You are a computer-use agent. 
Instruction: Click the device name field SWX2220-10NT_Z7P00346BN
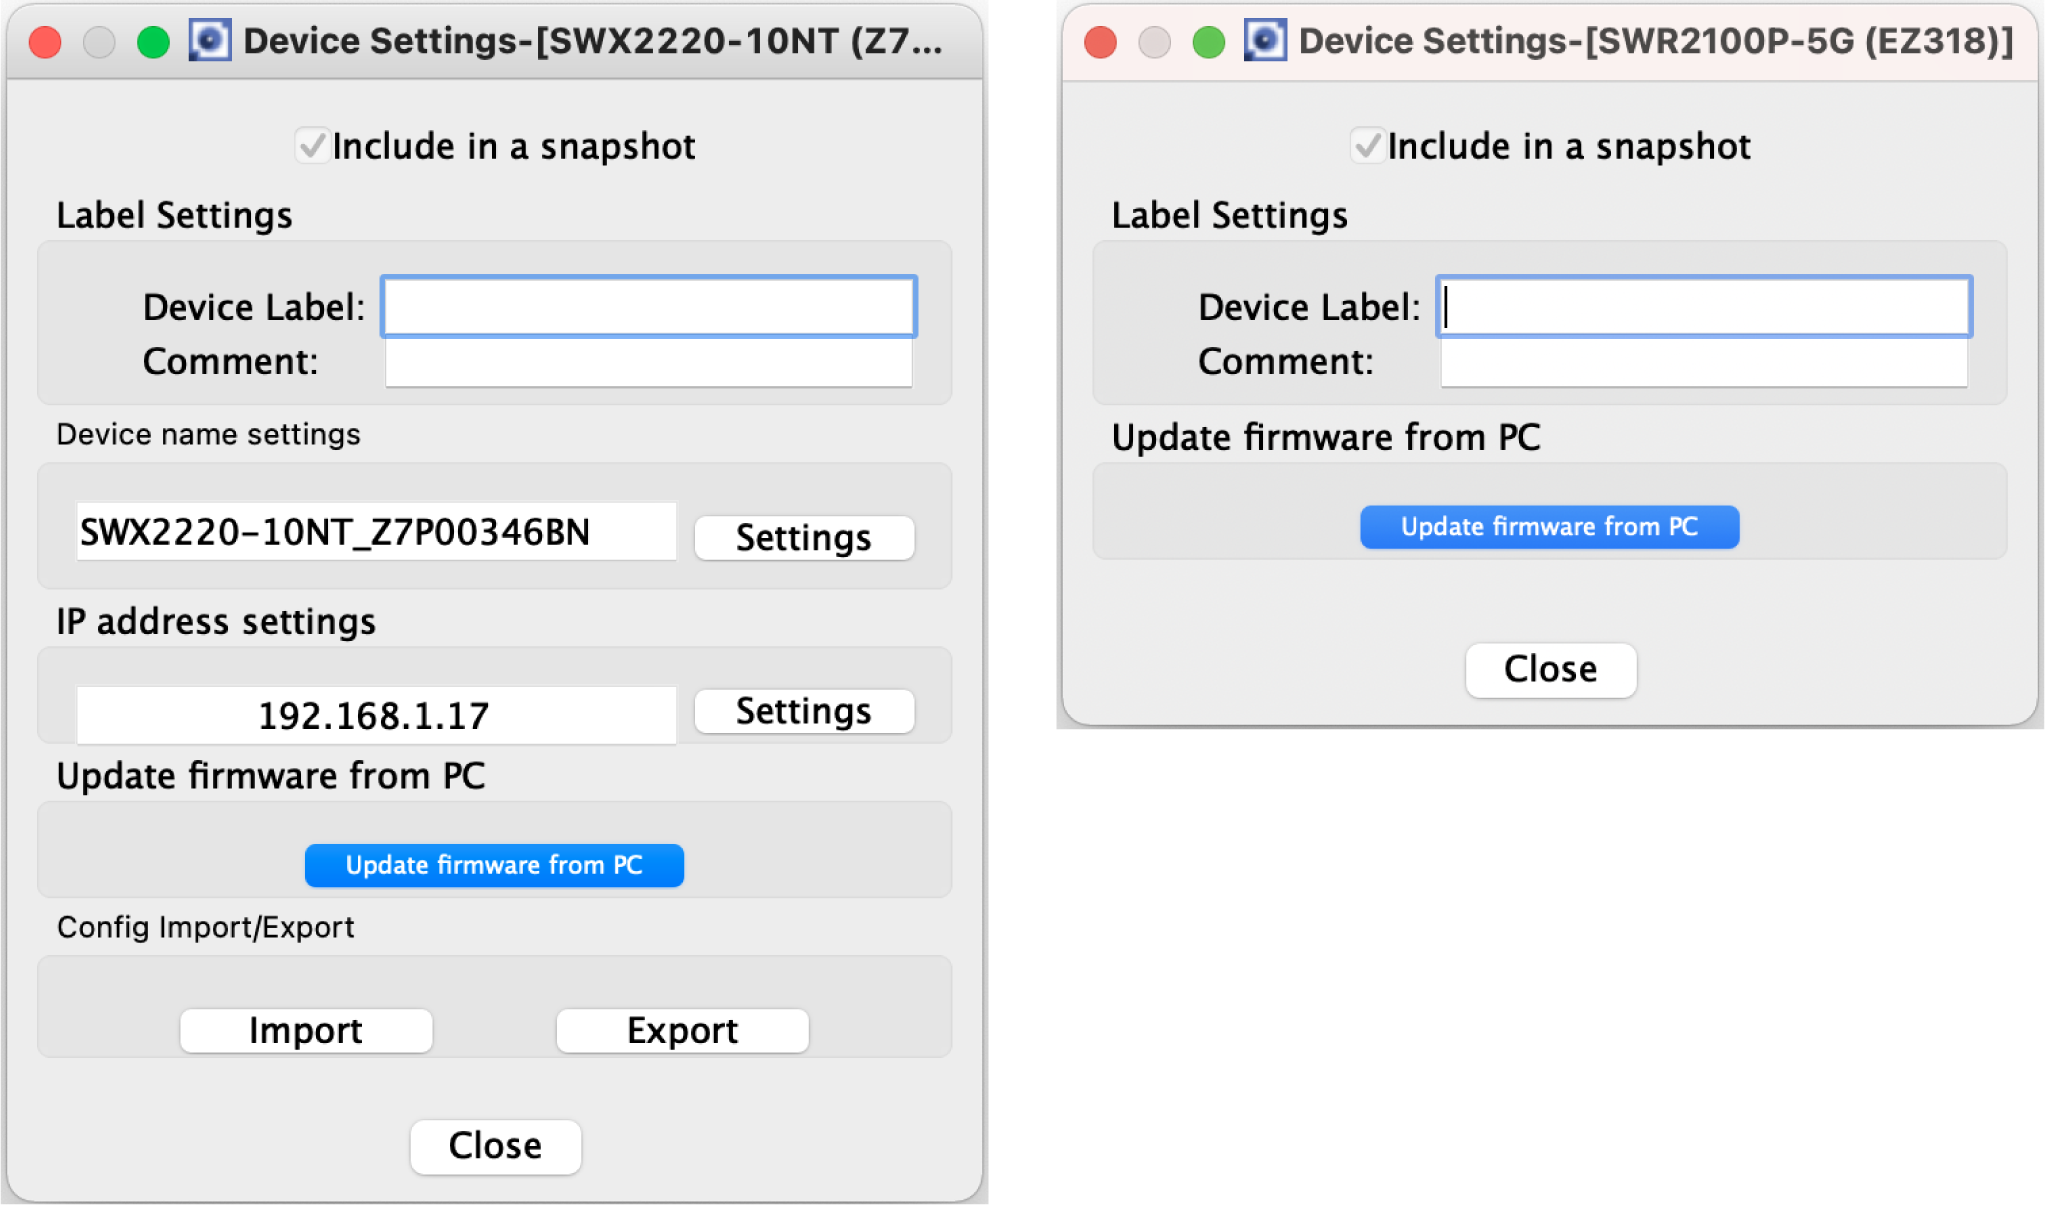point(376,532)
